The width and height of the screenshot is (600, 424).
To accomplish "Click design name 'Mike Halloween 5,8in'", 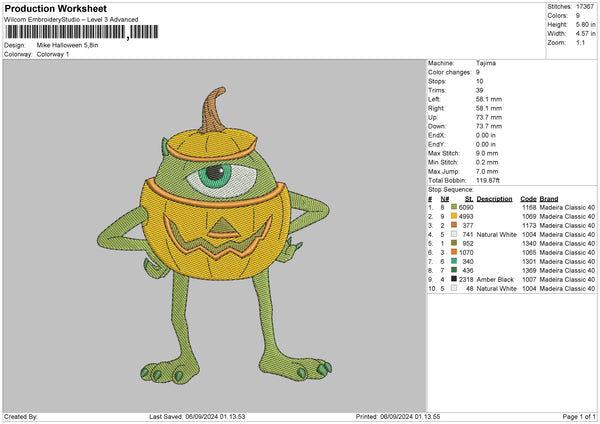I will pyautogui.click(x=67, y=45).
